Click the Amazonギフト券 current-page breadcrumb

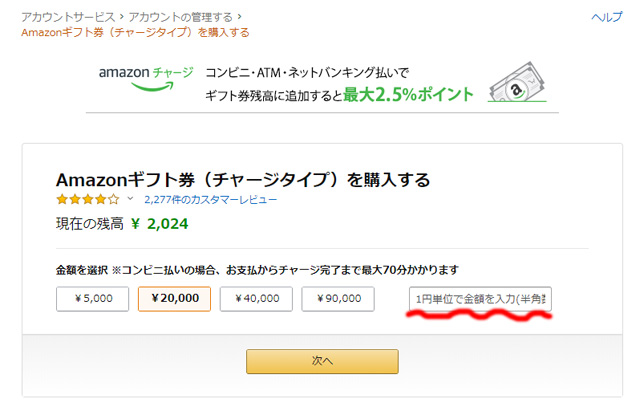pyautogui.click(x=135, y=32)
